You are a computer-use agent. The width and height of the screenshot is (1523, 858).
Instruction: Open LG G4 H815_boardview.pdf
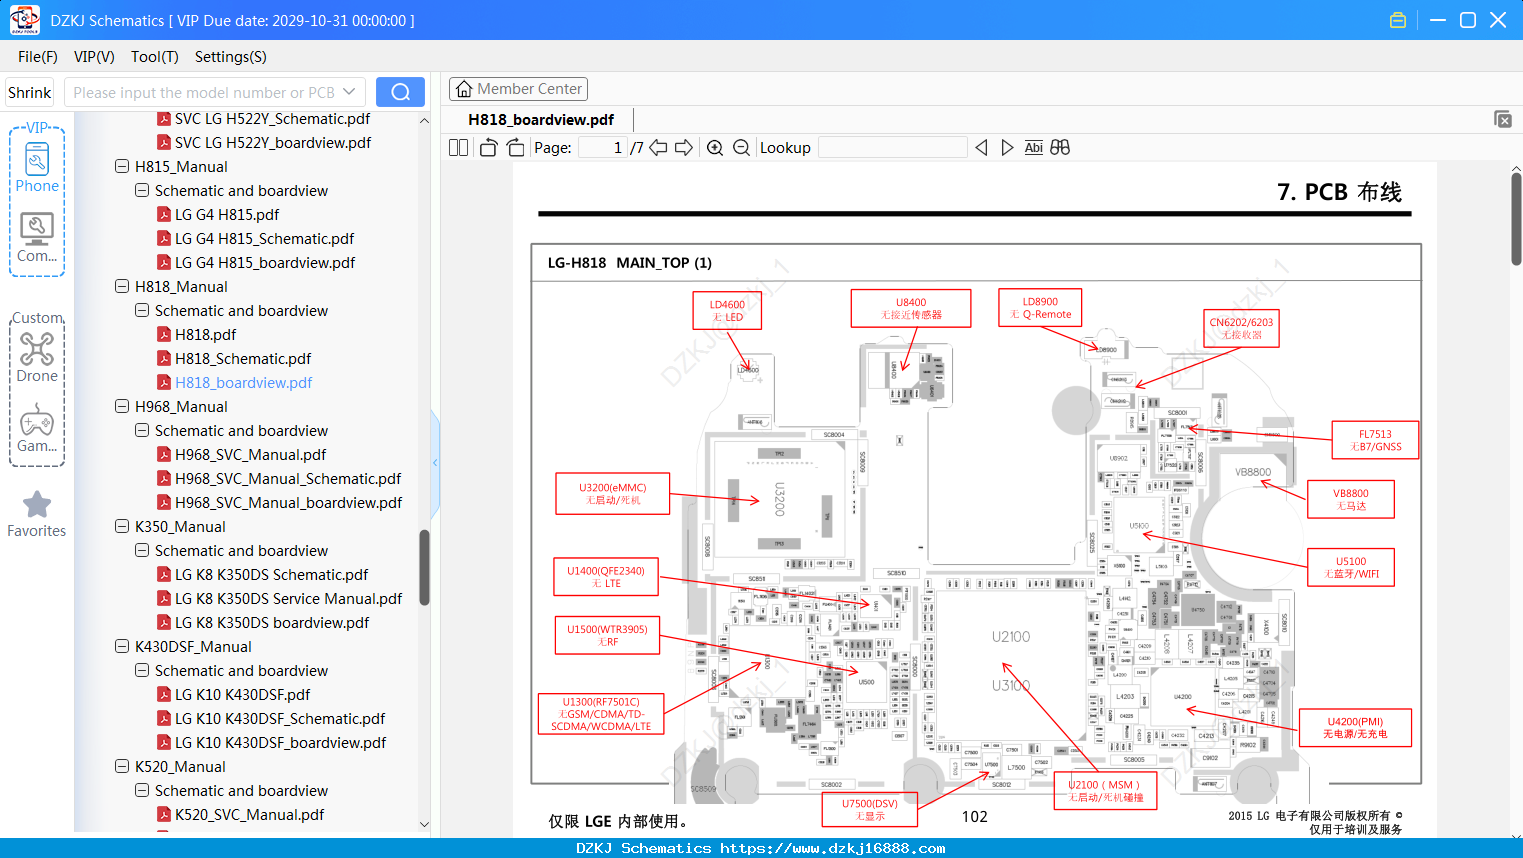pyautogui.click(x=265, y=262)
